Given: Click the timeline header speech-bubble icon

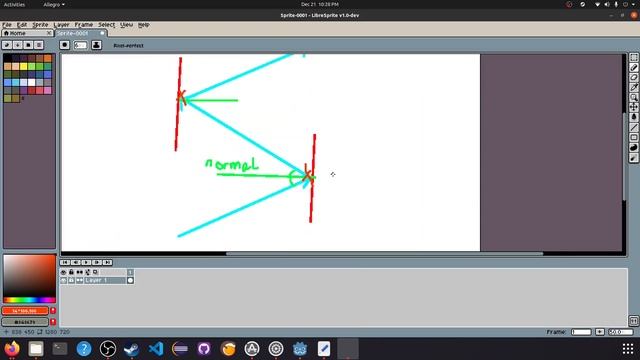Looking at the screenshot, I should coord(96,272).
